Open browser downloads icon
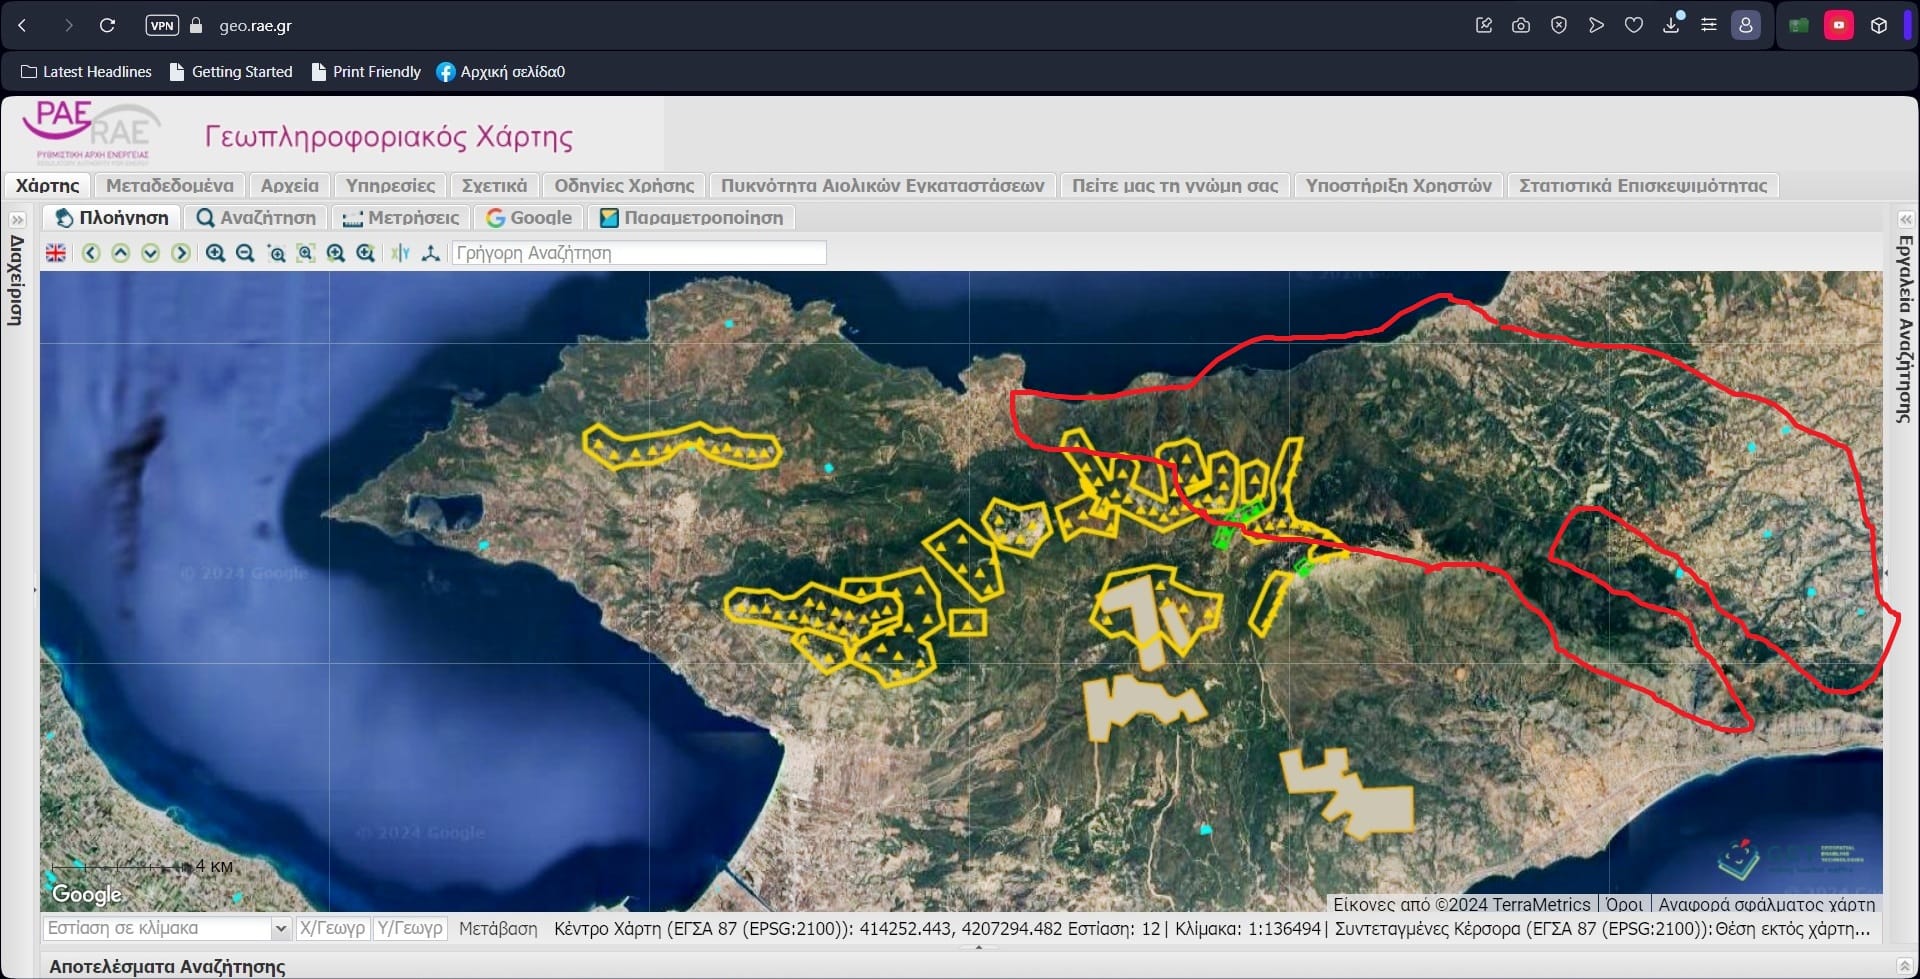This screenshot has width=1920, height=979. [1671, 25]
